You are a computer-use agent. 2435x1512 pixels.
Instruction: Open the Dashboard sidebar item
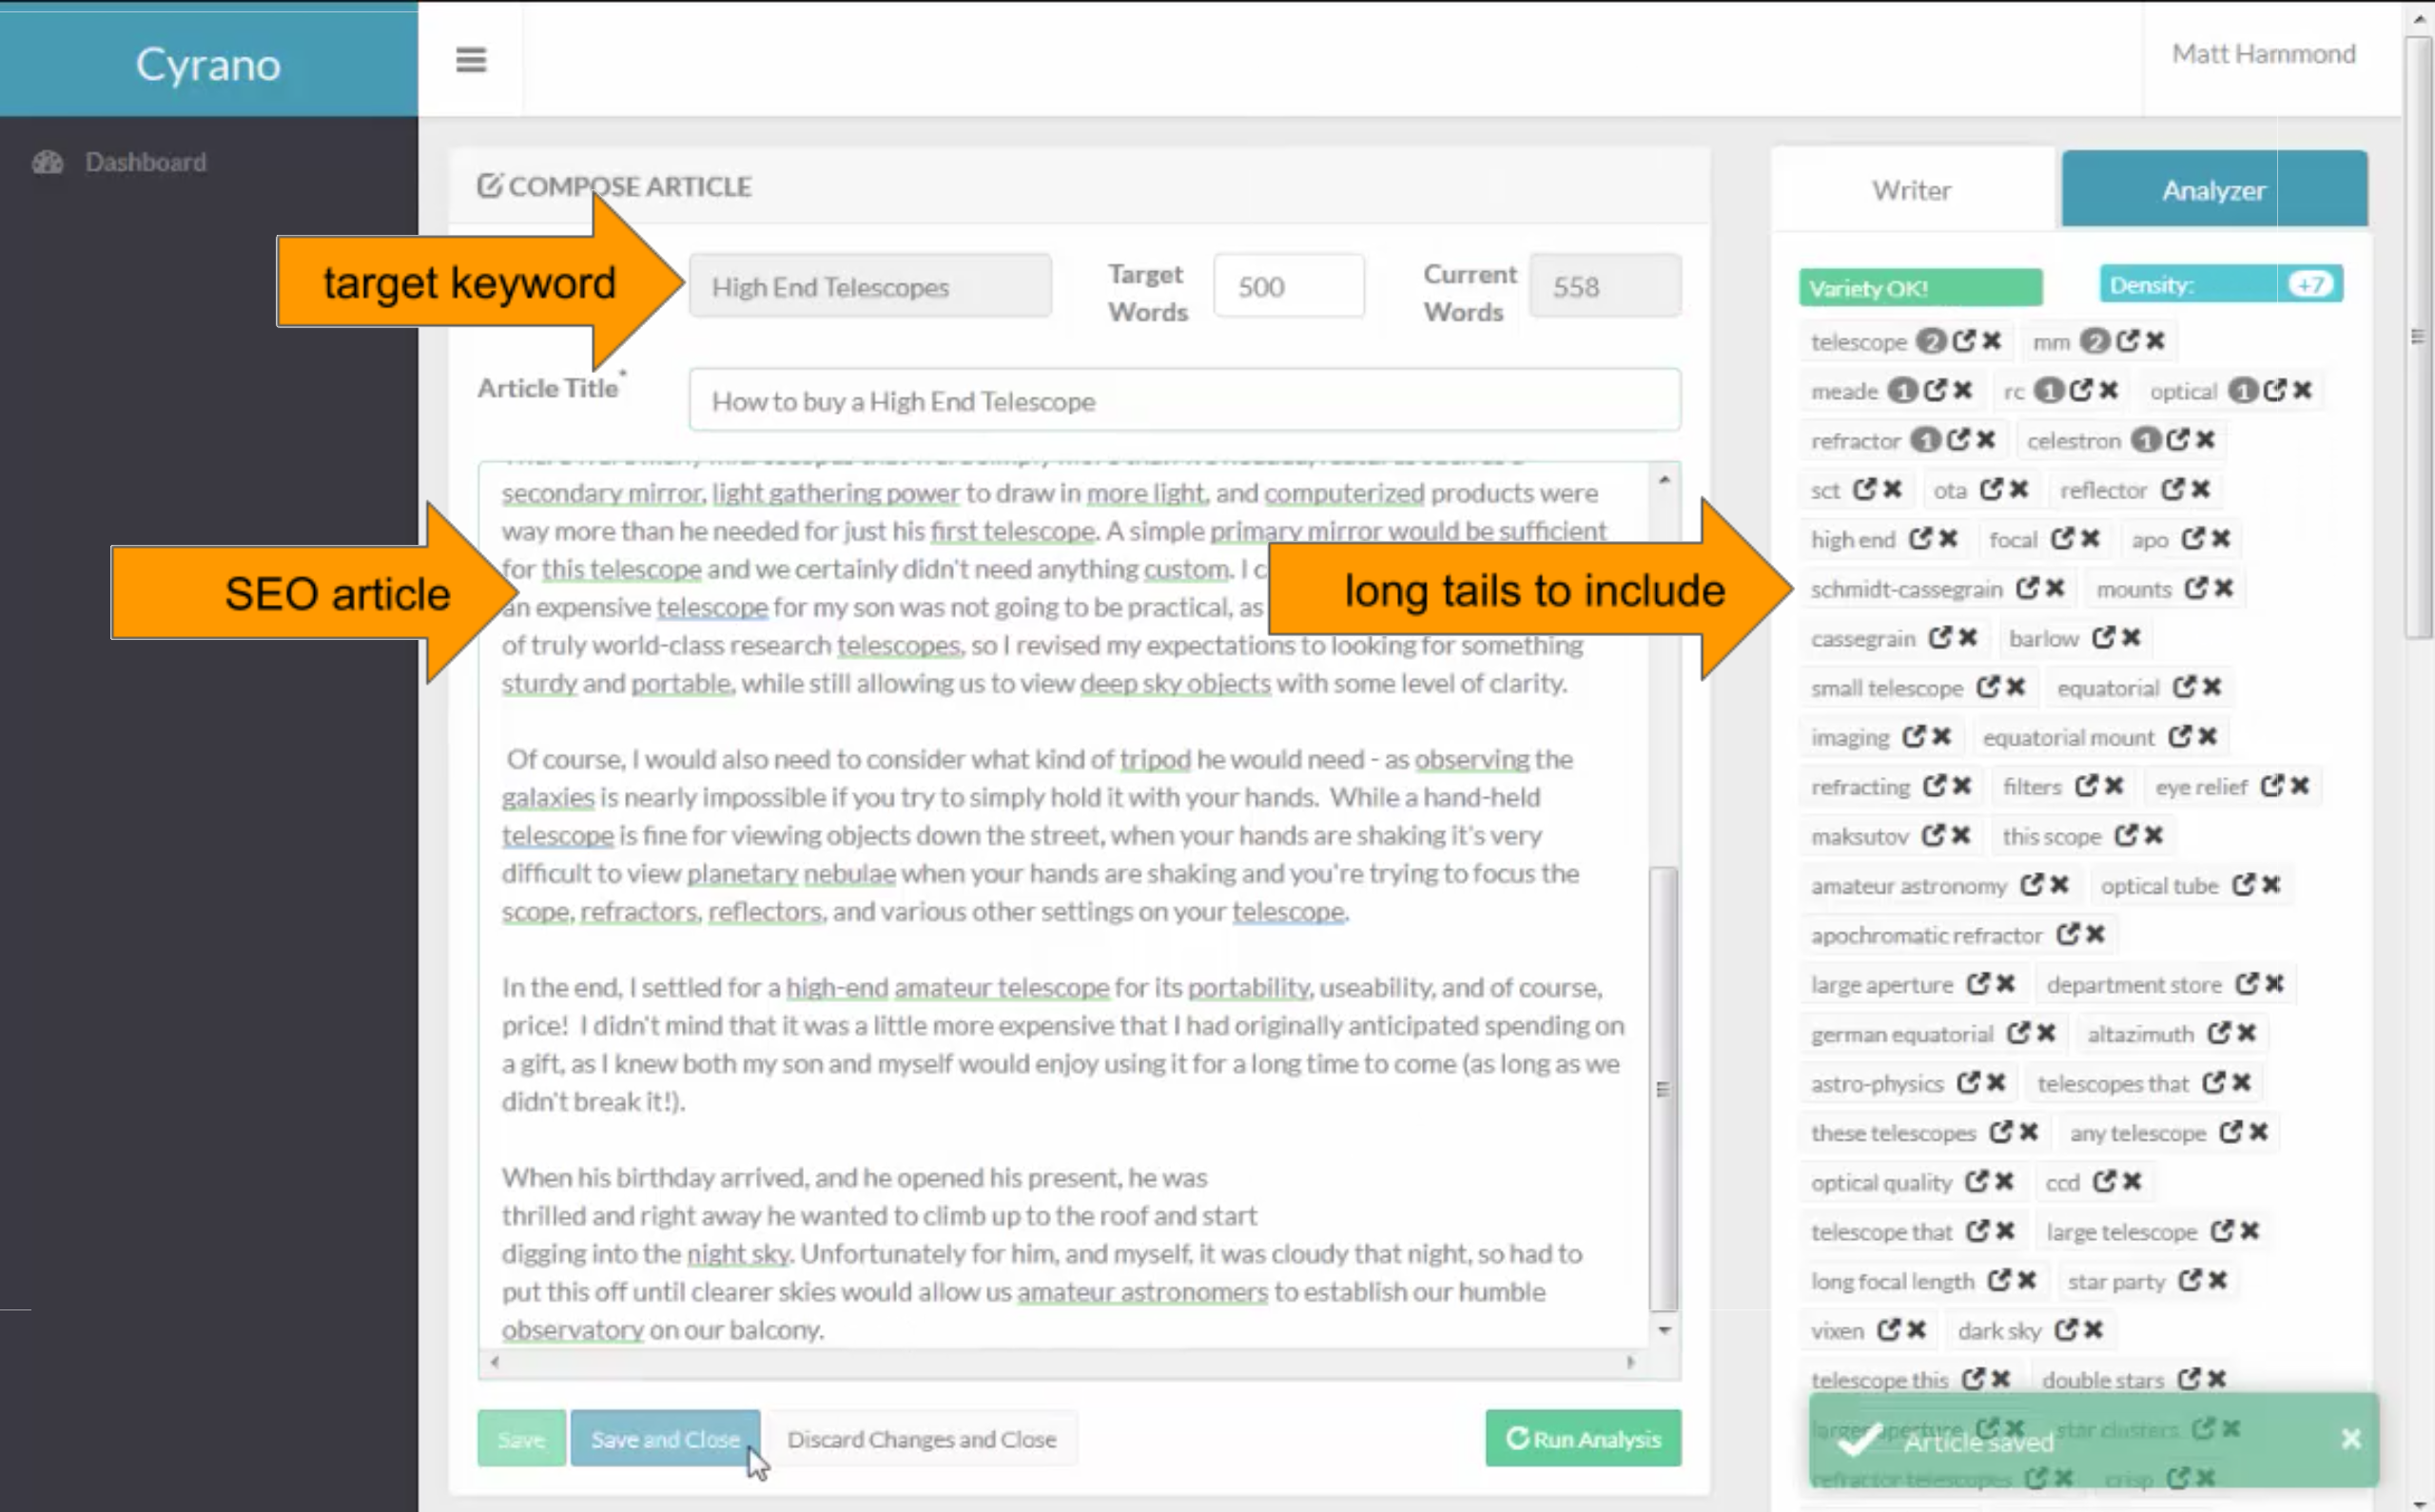(145, 162)
